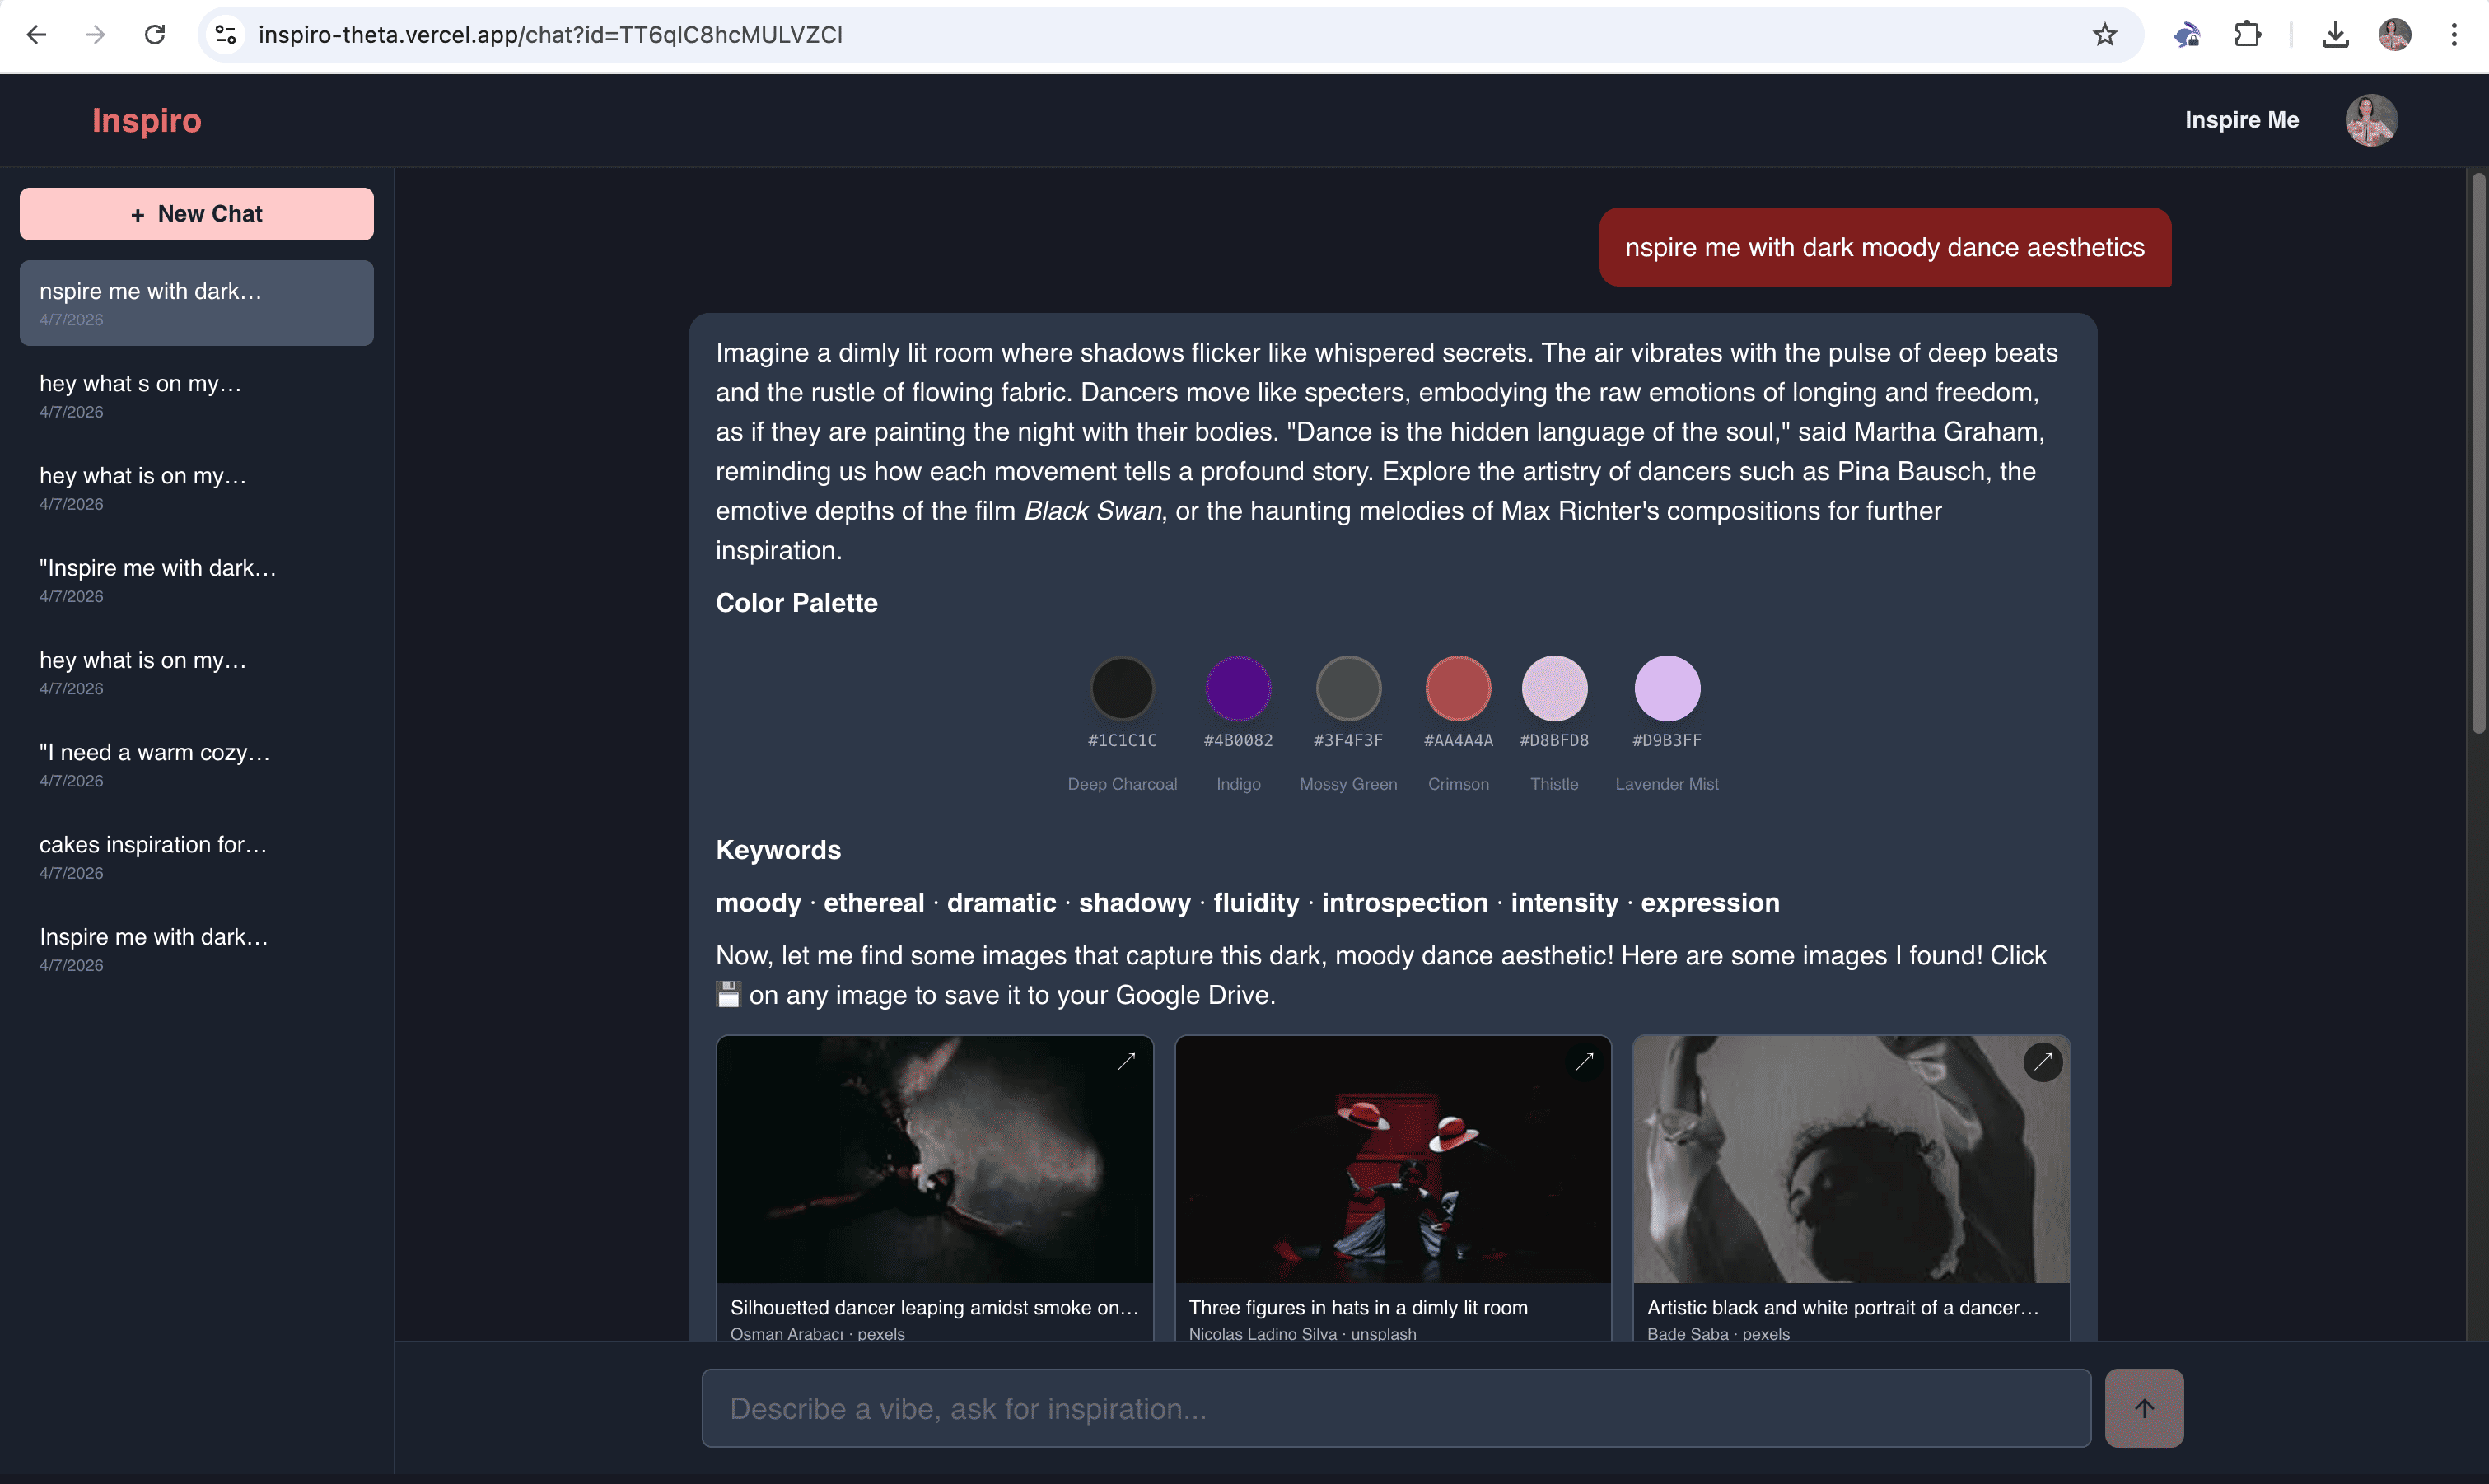The width and height of the screenshot is (2489, 1484).
Task: Open the browser downloads icon
Action: click(x=2335, y=35)
